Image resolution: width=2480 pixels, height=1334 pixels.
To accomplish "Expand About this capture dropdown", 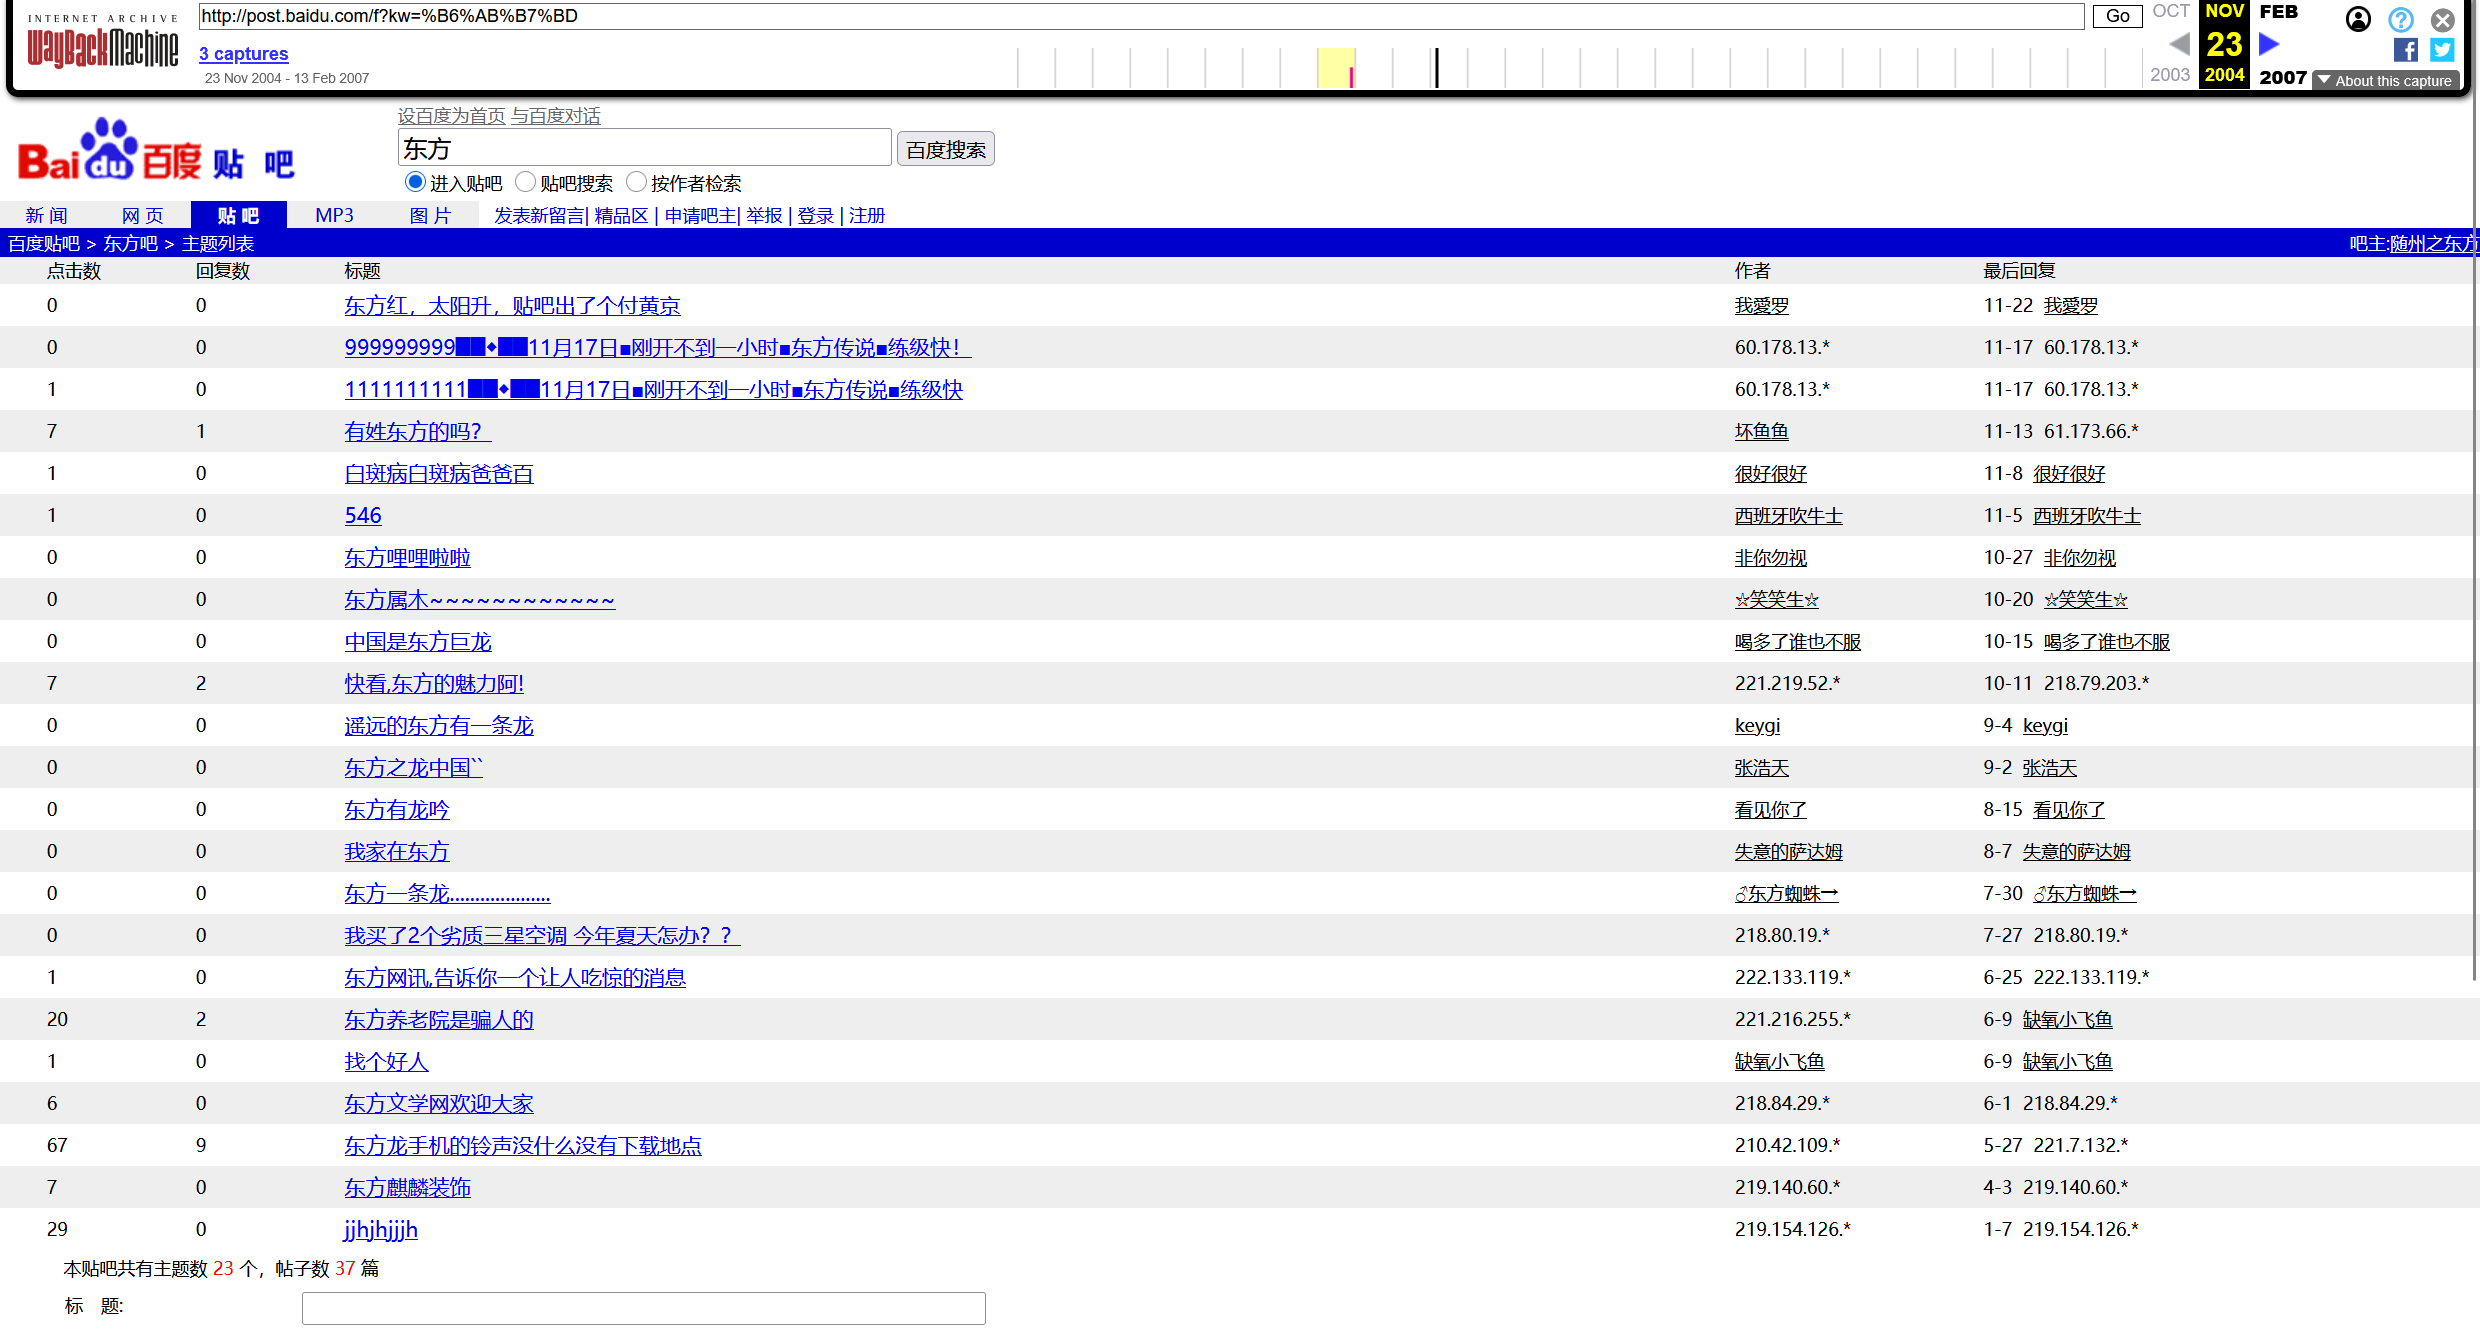I will pos(2384,81).
